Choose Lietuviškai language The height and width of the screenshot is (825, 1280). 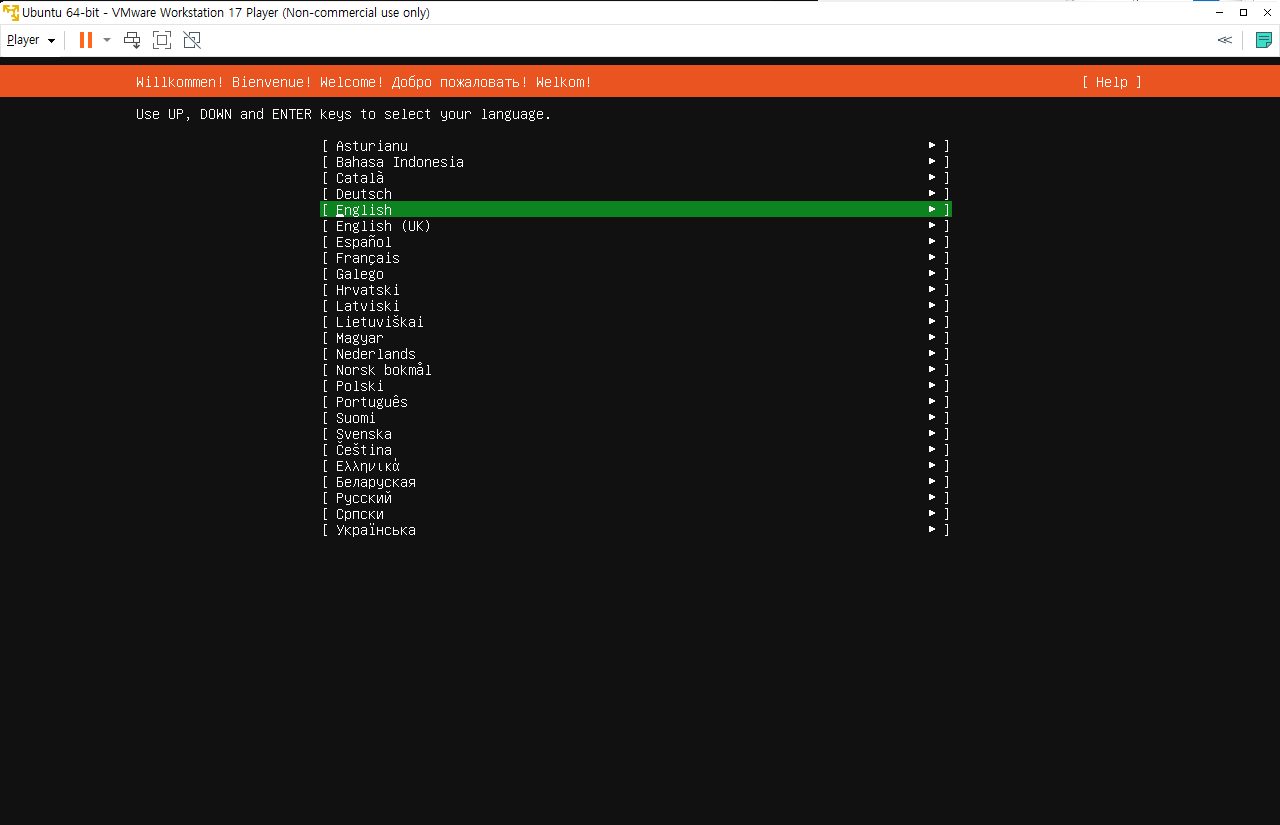pyautogui.click(x=636, y=322)
